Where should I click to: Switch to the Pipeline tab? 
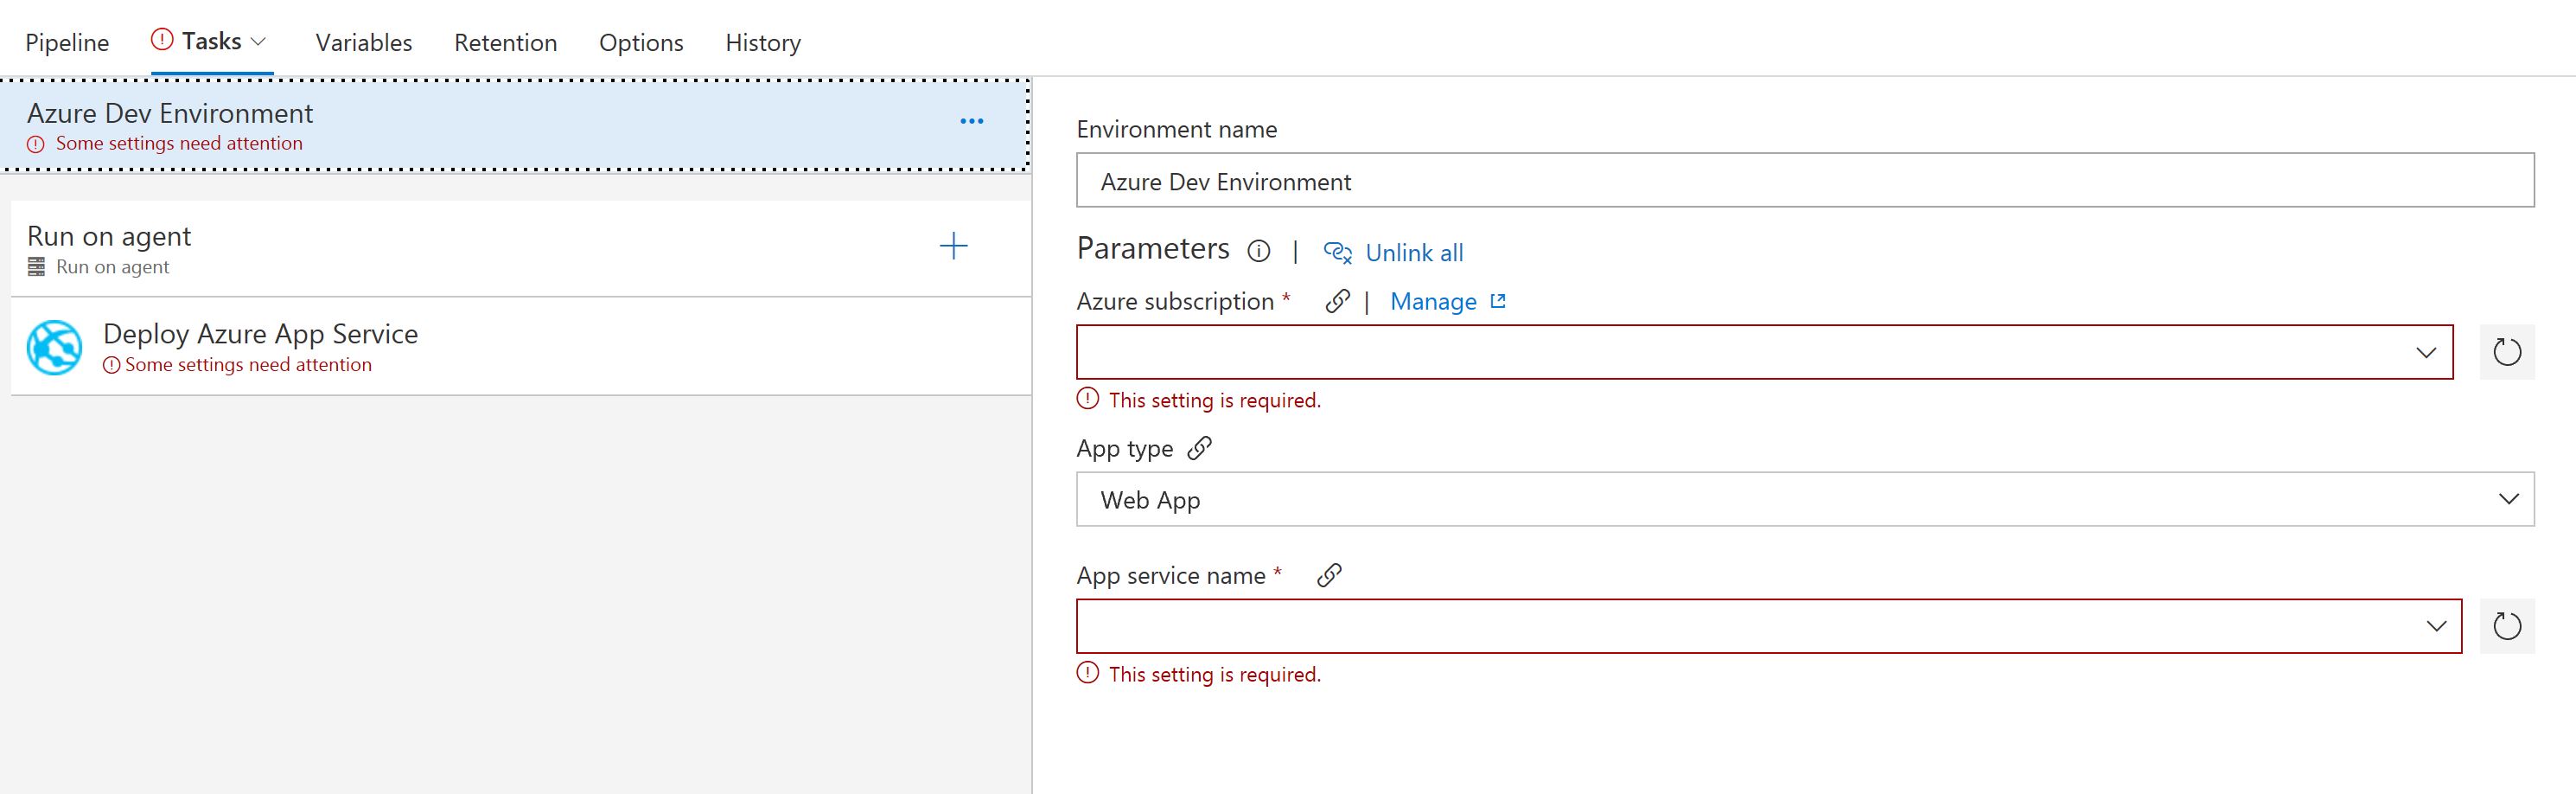(67, 43)
